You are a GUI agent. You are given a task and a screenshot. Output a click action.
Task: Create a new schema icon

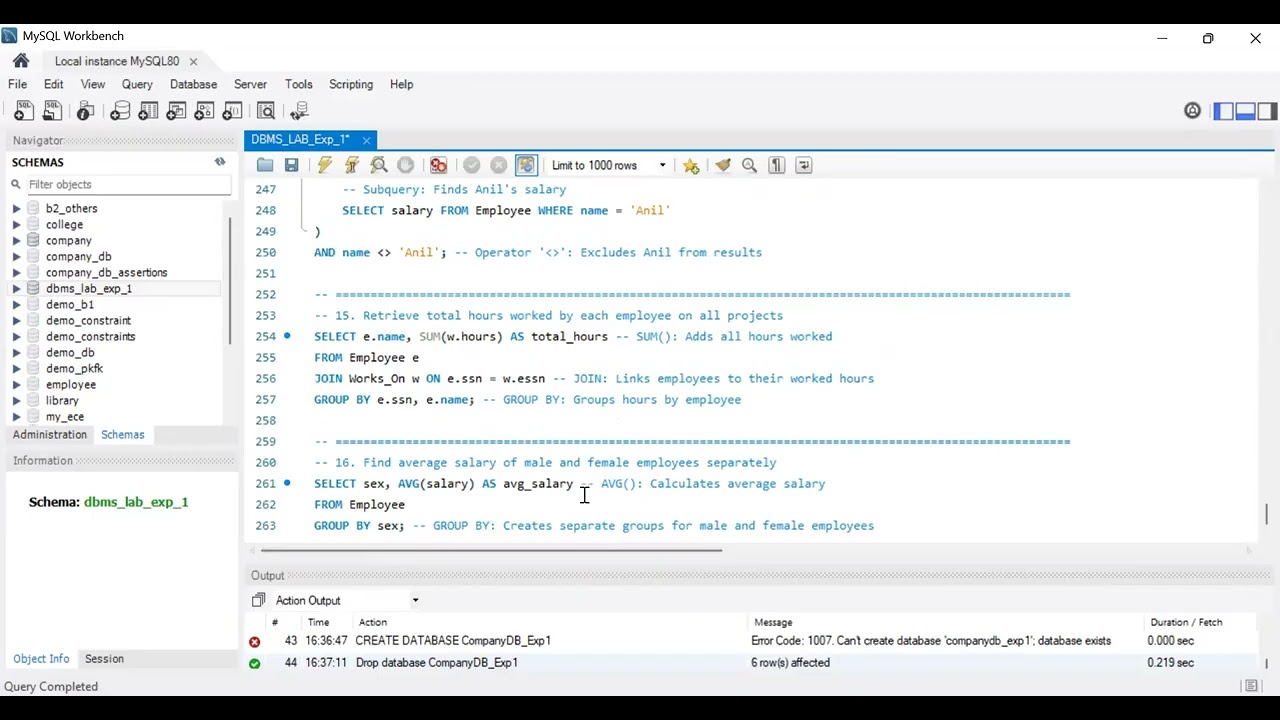click(x=120, y=111)
